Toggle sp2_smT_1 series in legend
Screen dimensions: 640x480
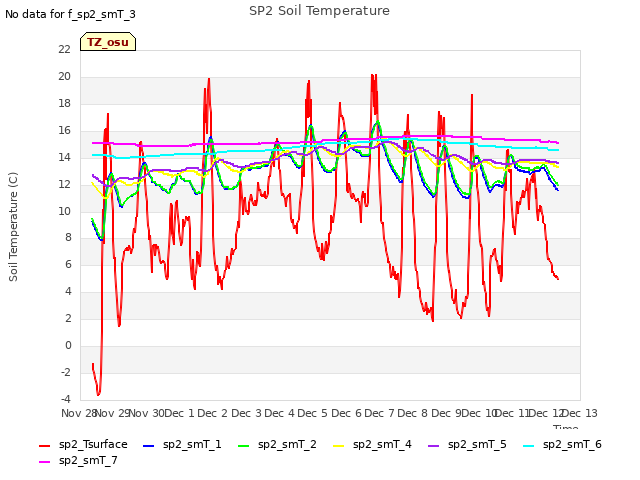(182, 444)
